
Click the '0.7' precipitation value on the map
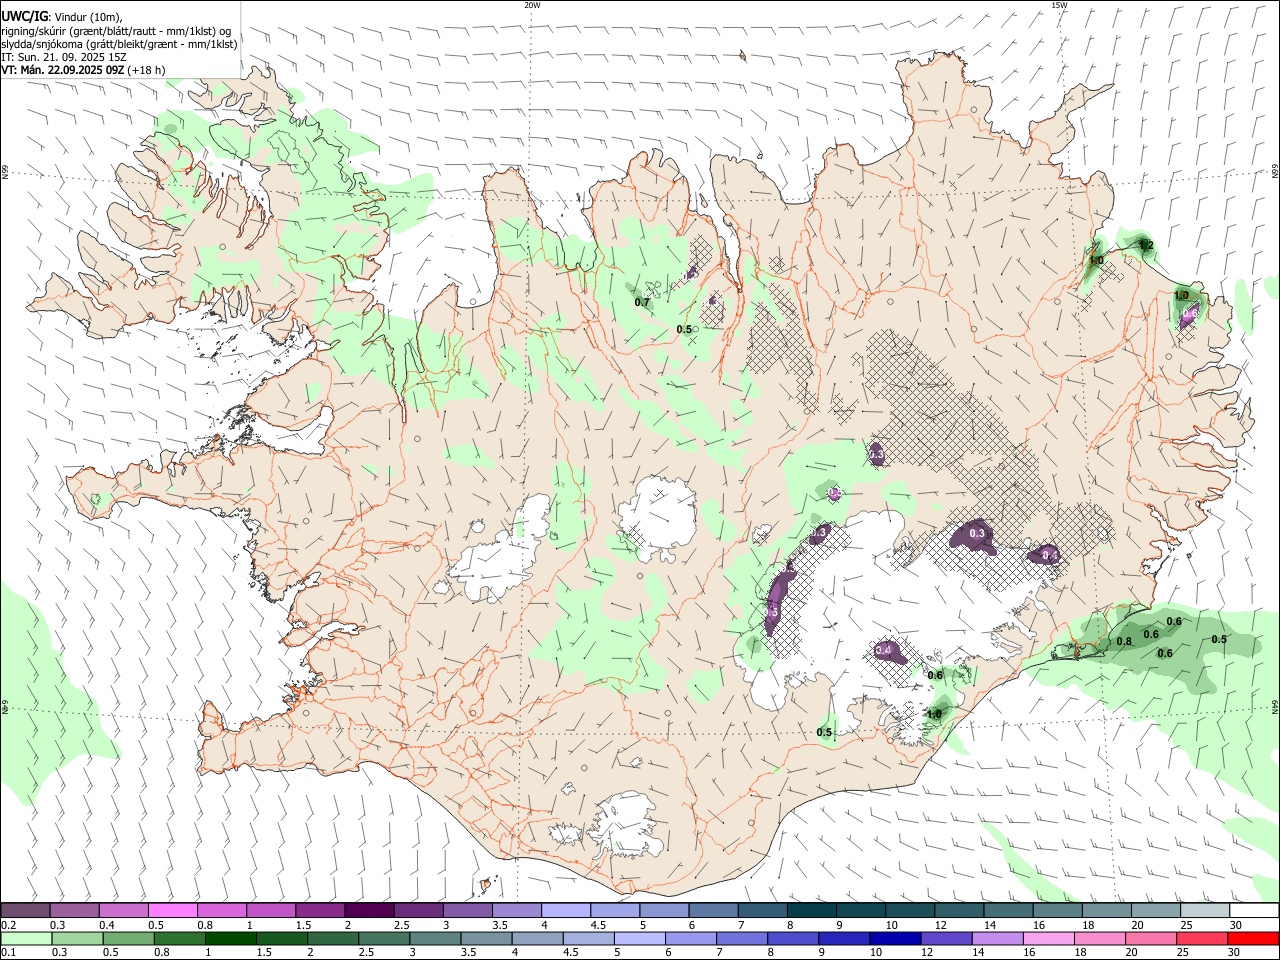tap(642, 302)
